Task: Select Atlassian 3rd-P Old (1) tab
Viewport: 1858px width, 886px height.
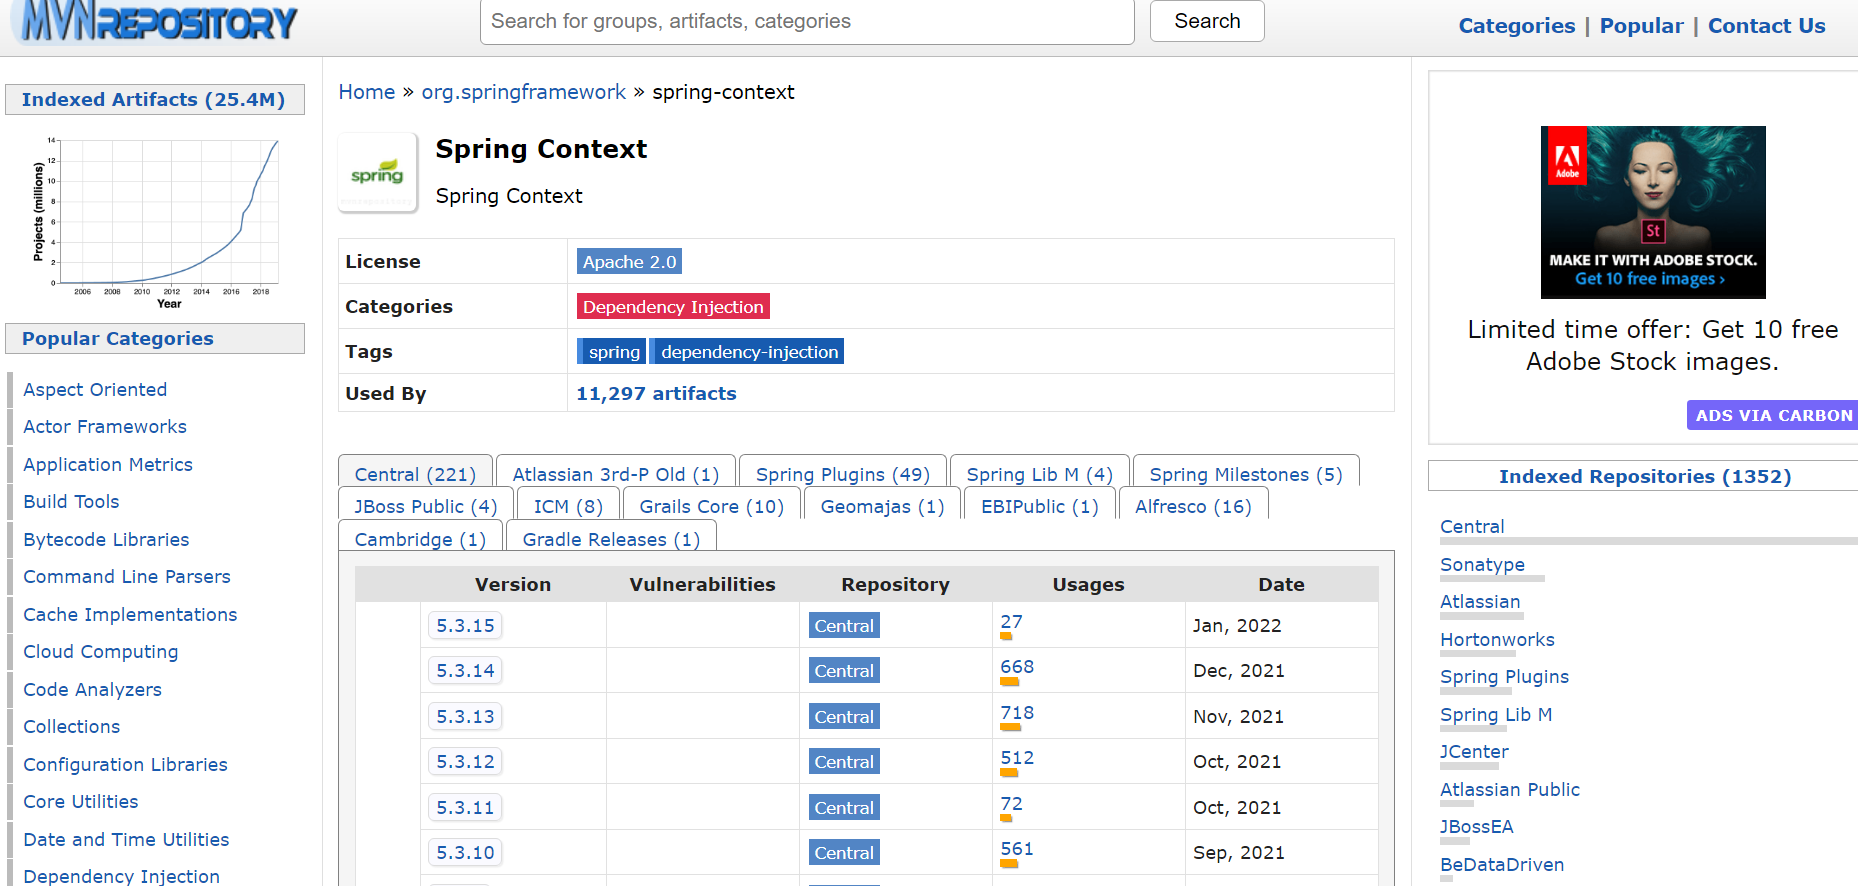Action: [x=616, y=474]
